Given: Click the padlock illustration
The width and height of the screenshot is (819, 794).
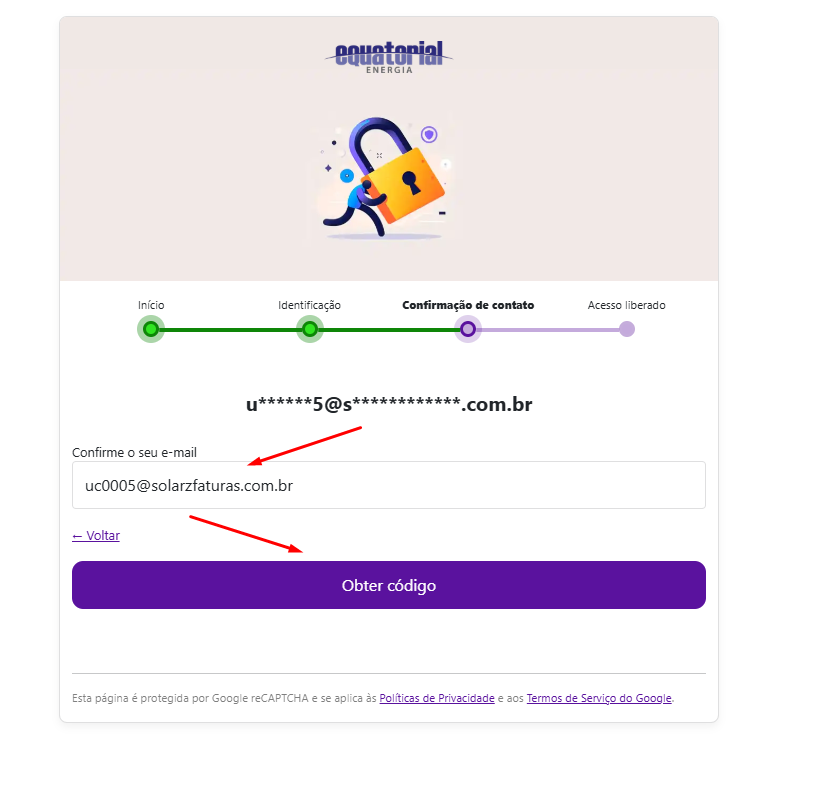Looking at the screenshot, I should click(384, 177).
